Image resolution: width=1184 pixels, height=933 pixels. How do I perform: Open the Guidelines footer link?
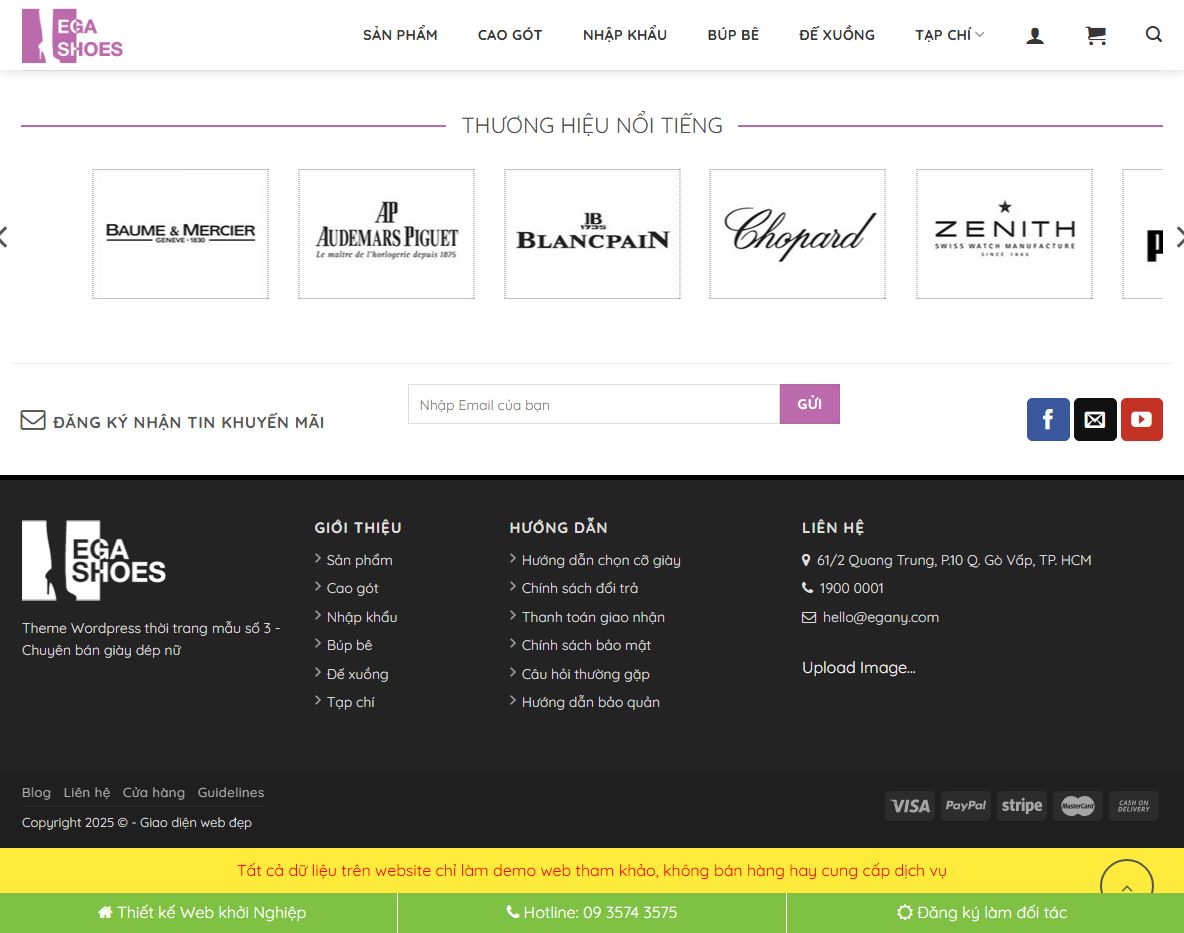click(x=231, y=793)
